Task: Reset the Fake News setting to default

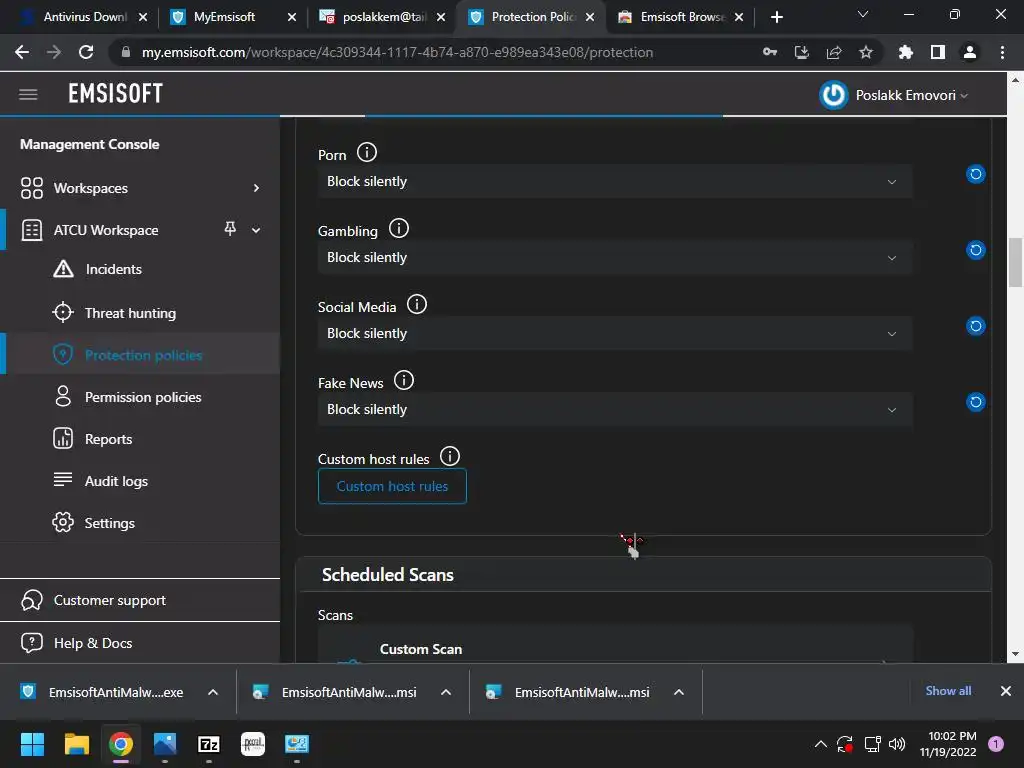Action: [x=976, y=402]
